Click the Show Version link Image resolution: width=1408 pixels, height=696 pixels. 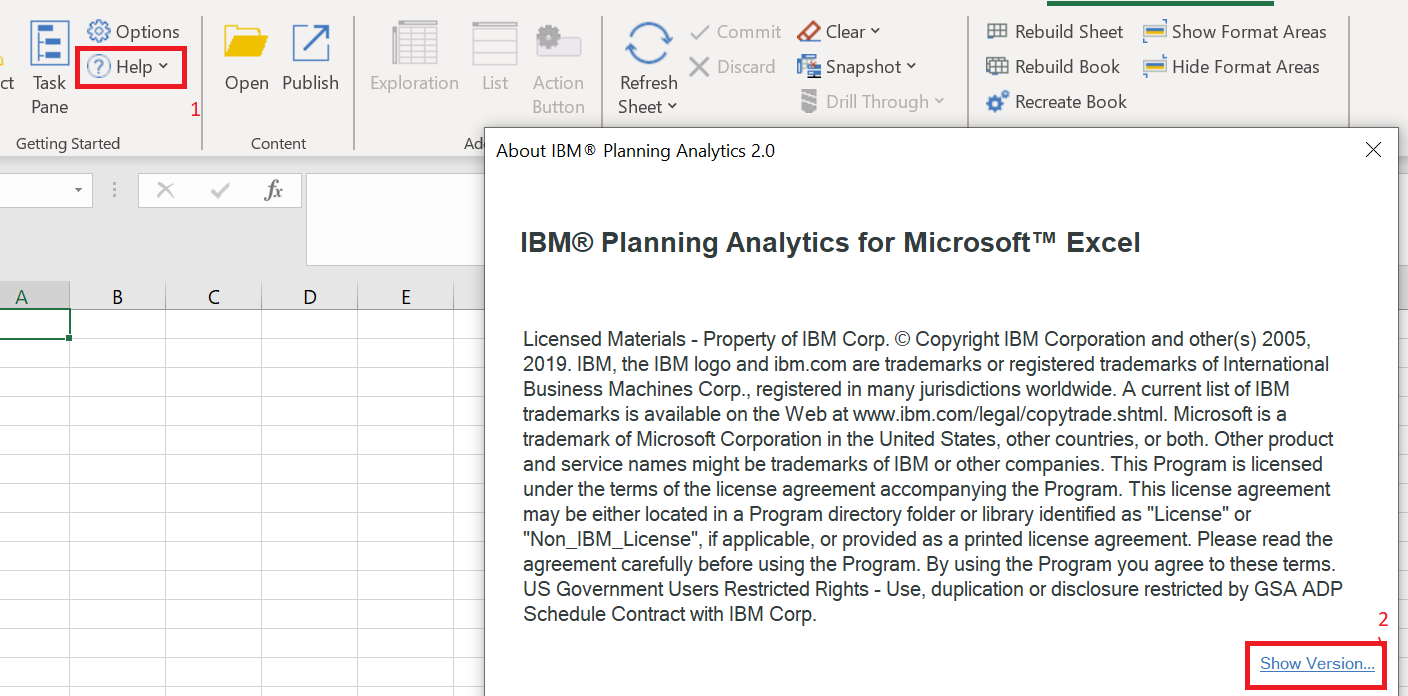pyautogui.click(x=1317, y=663)
